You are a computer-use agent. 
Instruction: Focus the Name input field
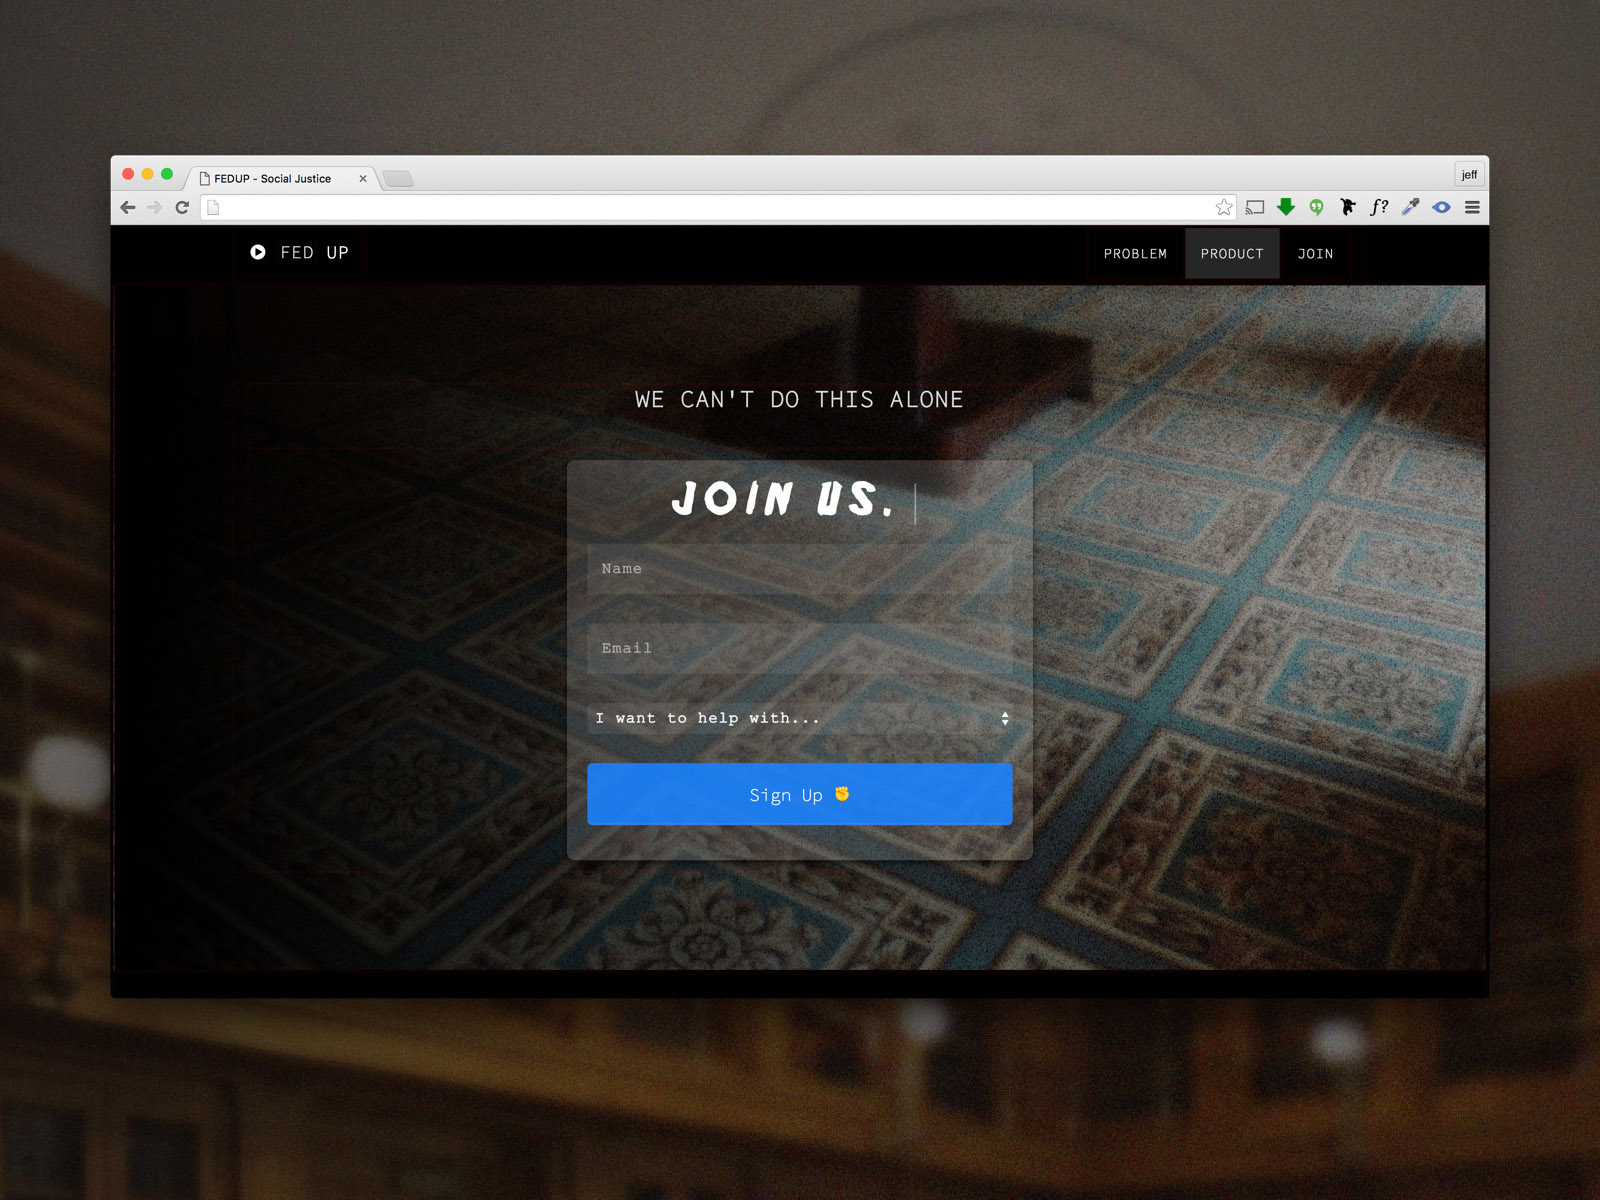click(x=800, y=569)
